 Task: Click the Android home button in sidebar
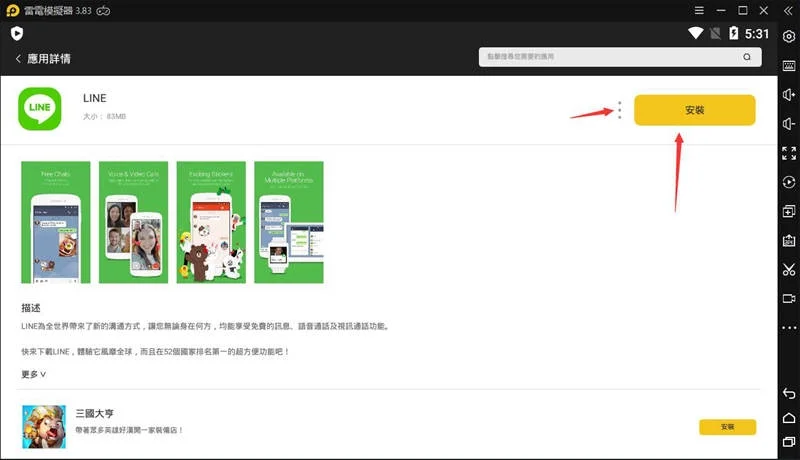789,418
